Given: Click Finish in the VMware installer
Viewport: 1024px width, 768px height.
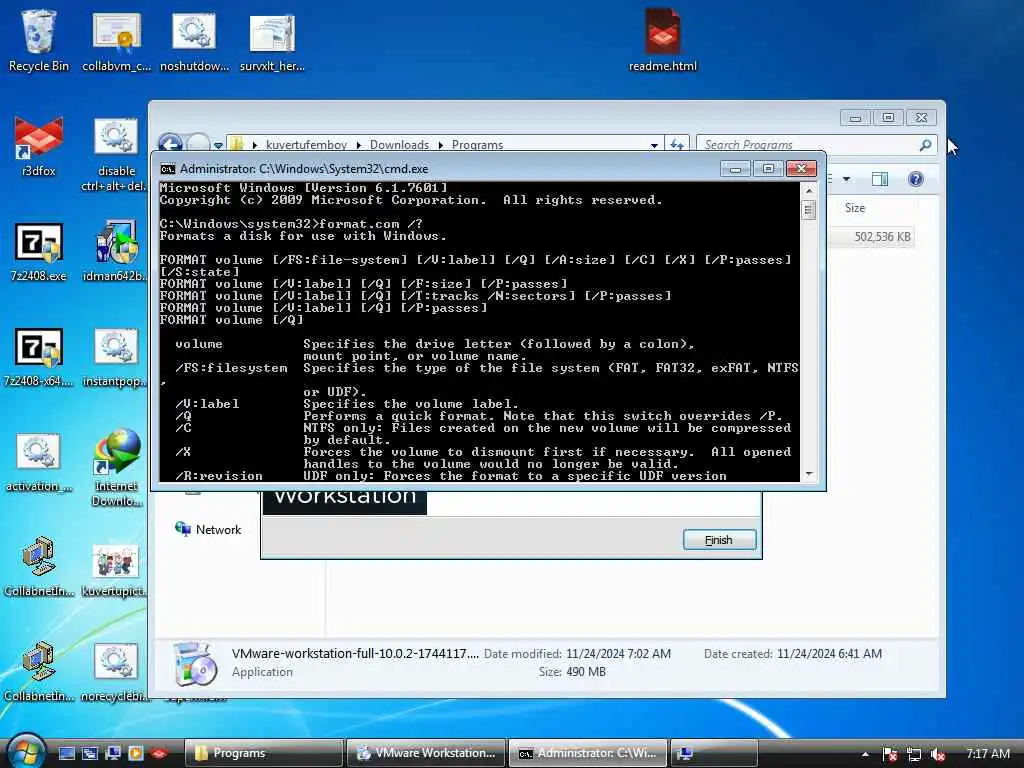Looking at the screenshot, I should (719, 540).
